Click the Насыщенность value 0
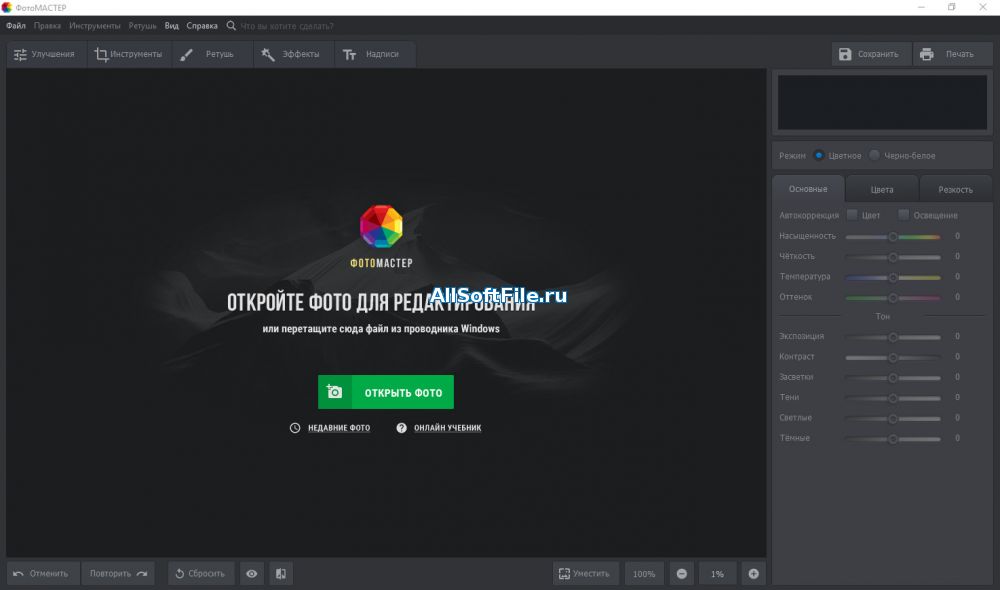Viewport: 1000px width, 590px height. coord(957,236)
